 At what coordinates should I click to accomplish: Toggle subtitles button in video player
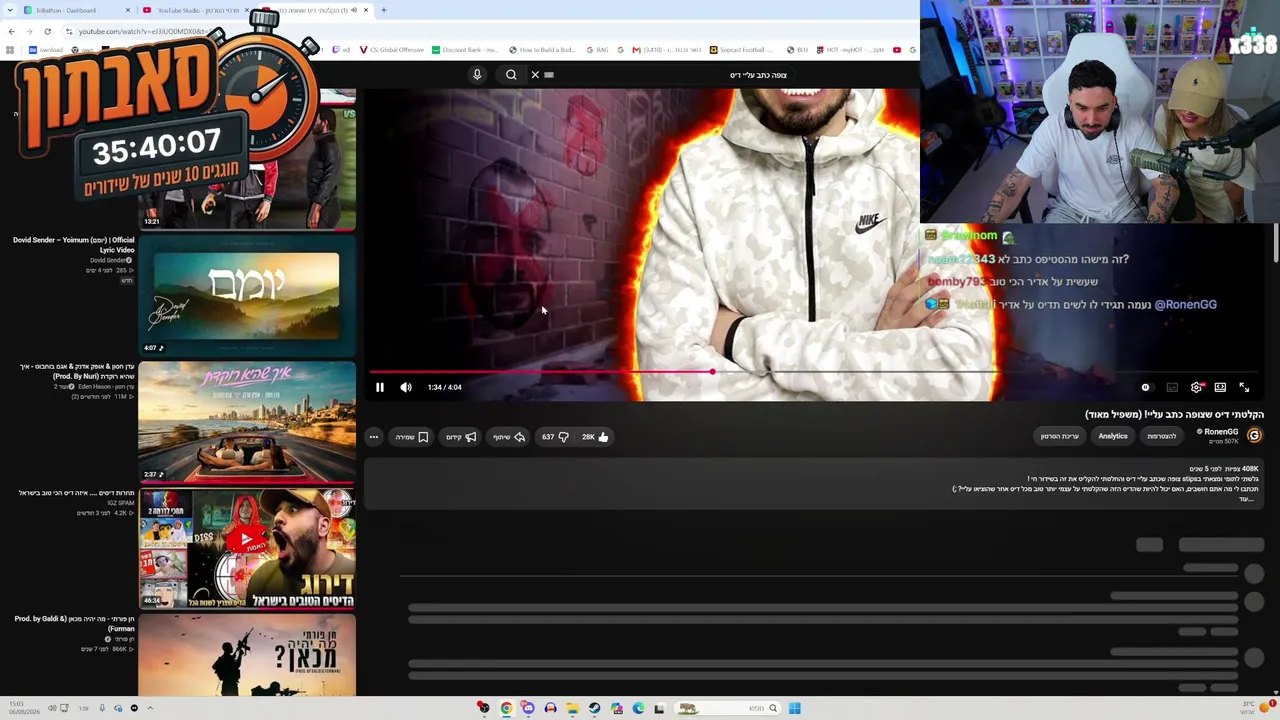[x=1172, y=387]
